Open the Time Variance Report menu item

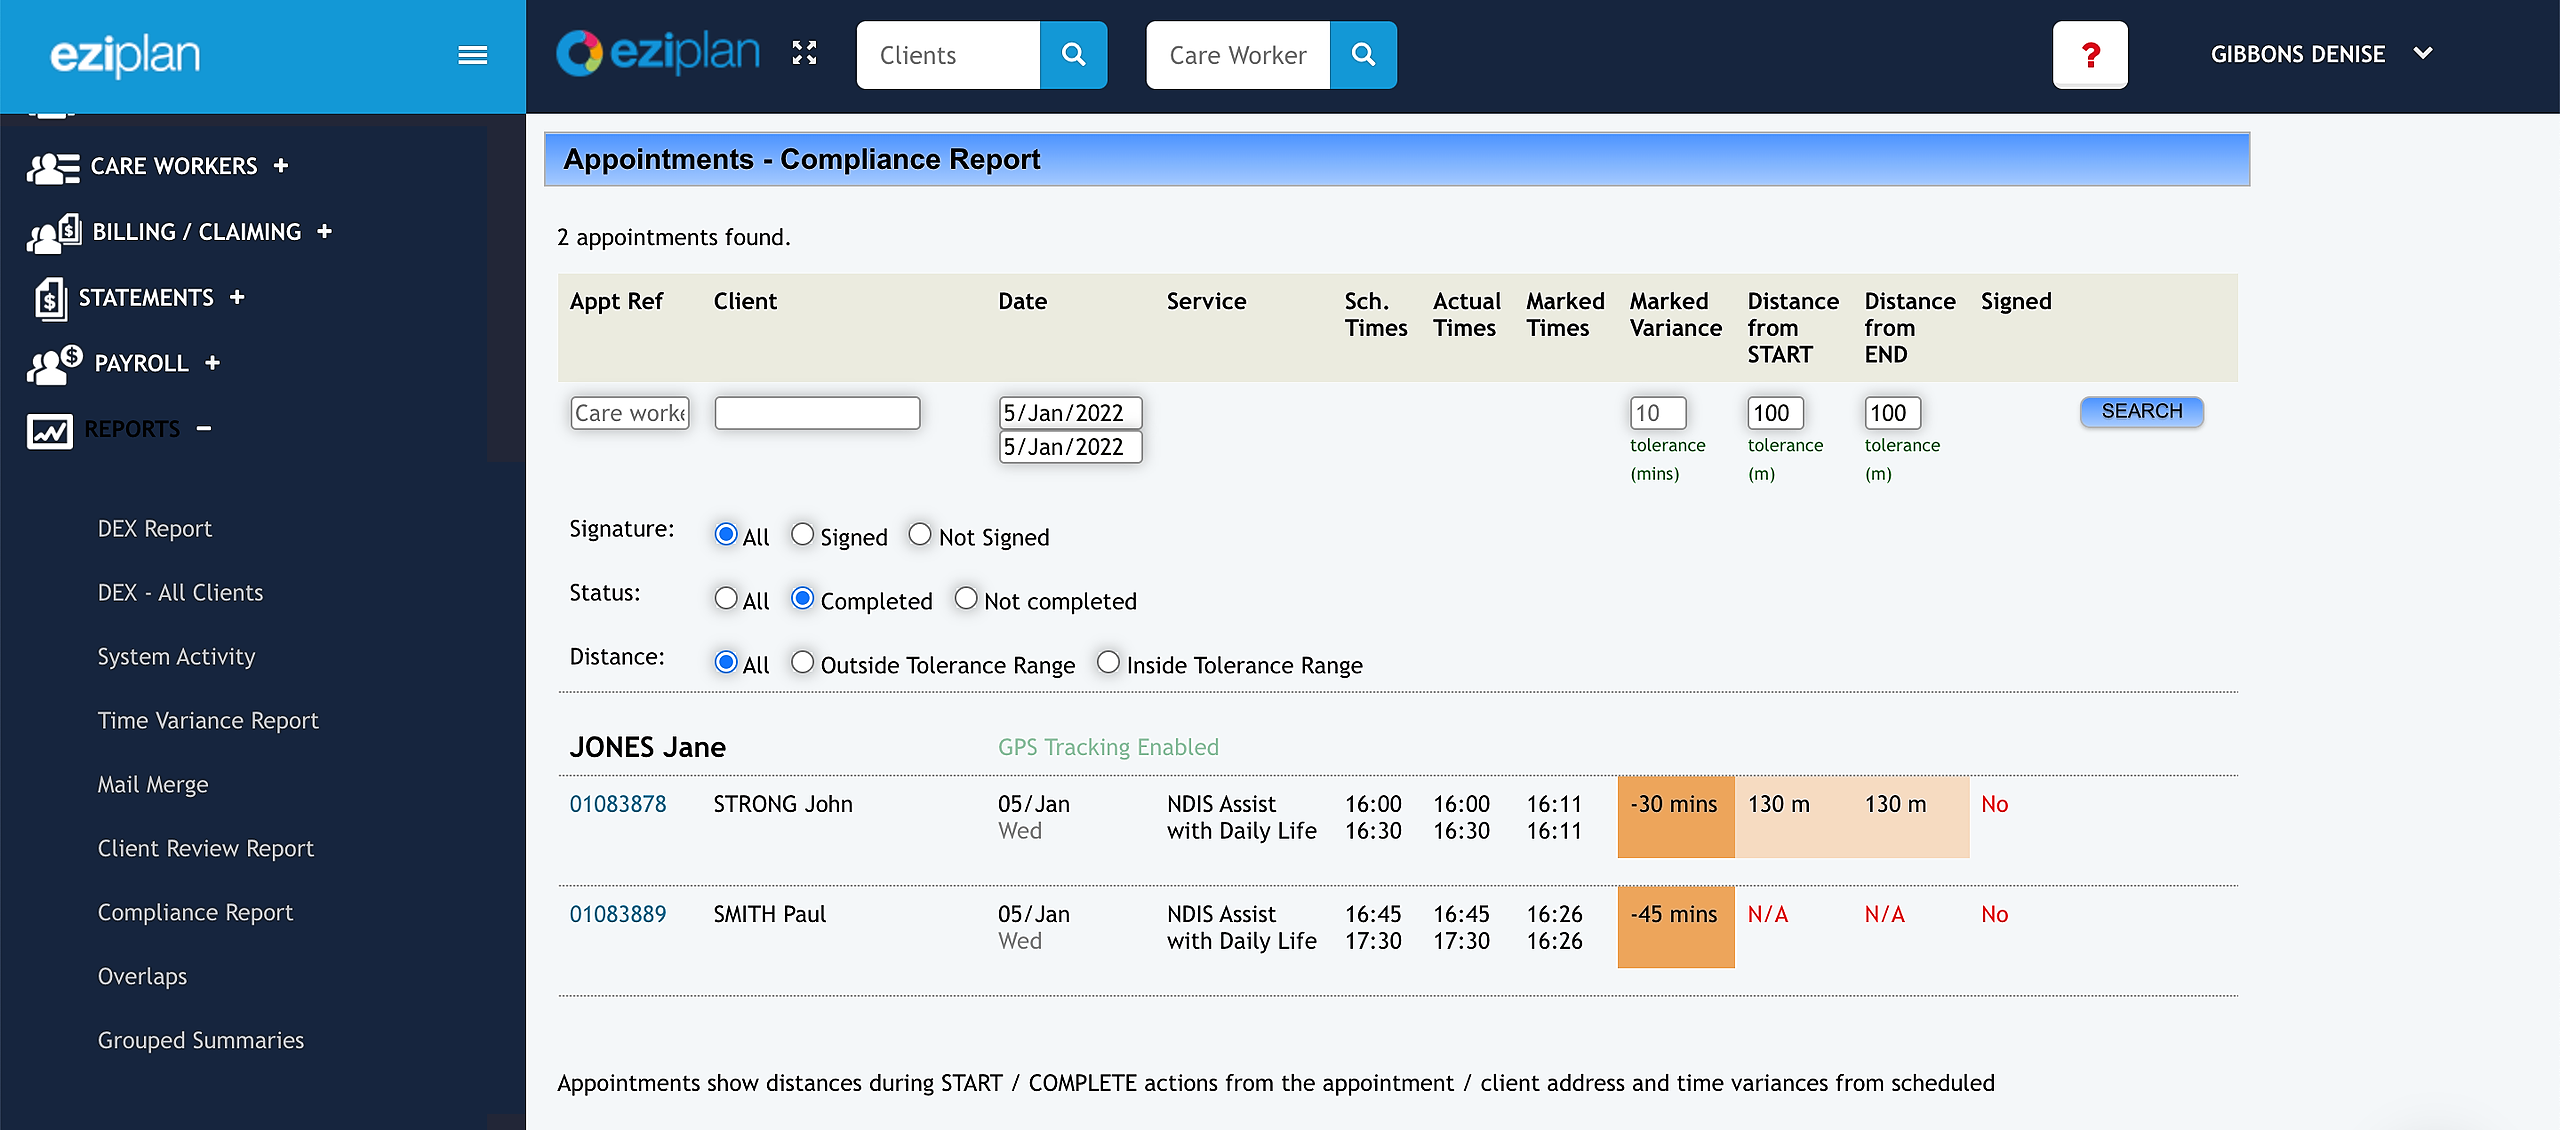(208, 721)
